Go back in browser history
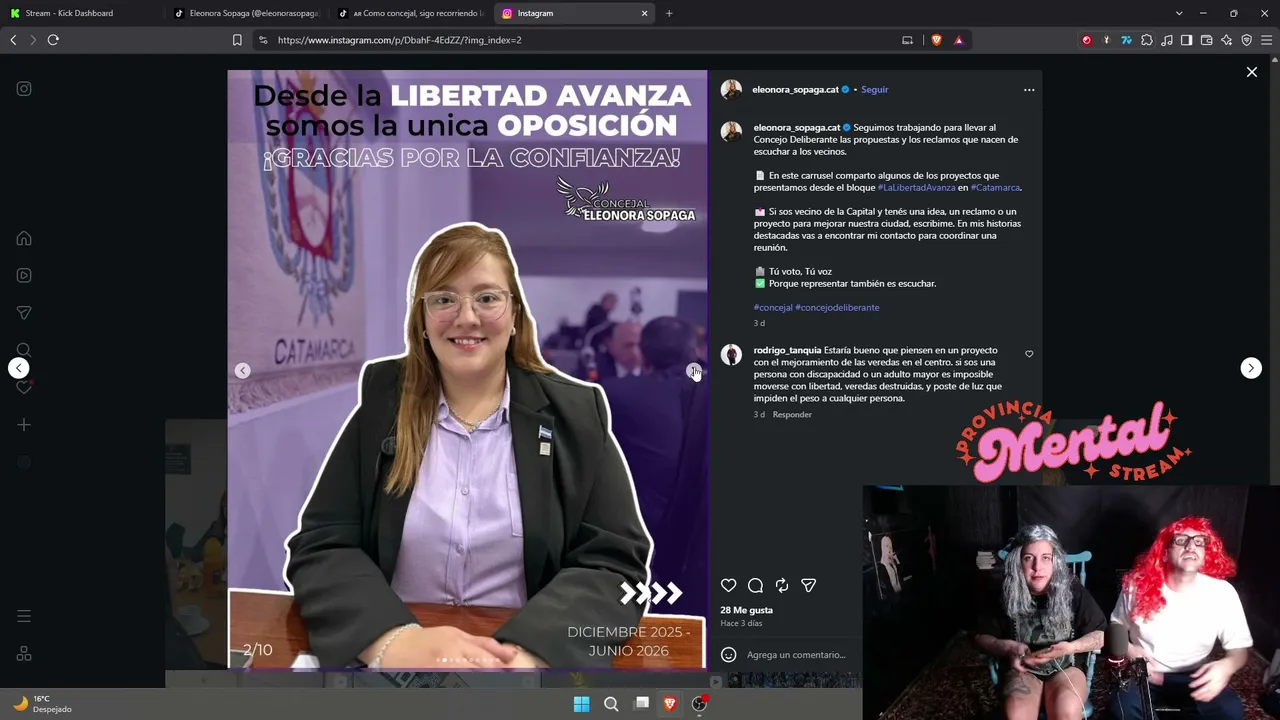Screen dimensions: 1280x720 tap(13, 40)
